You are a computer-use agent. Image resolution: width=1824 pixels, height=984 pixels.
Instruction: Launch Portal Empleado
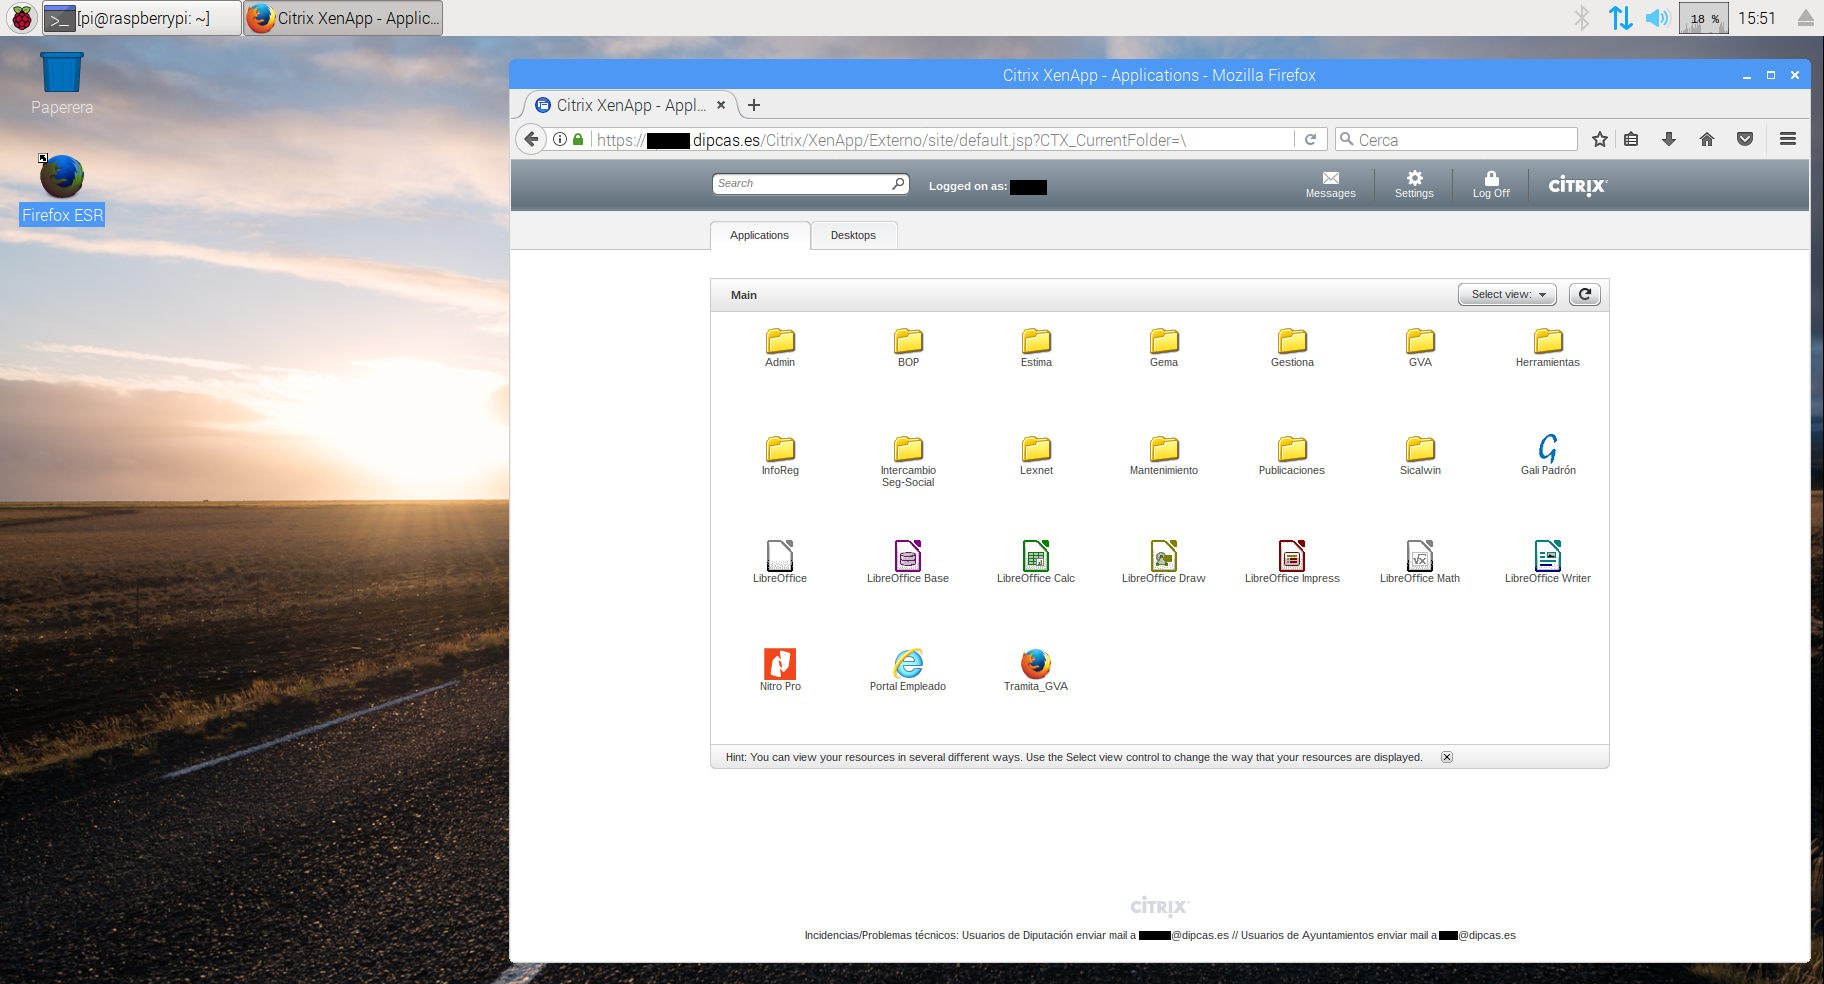[x=908, y=670]
